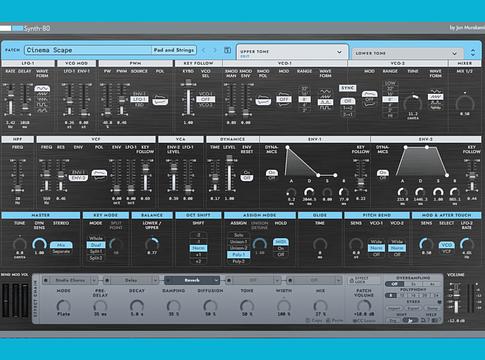The width and height of the screenshot is (485, 360).
Task: Click the LFO-1 Rate slider
Action: click(10, 100)
